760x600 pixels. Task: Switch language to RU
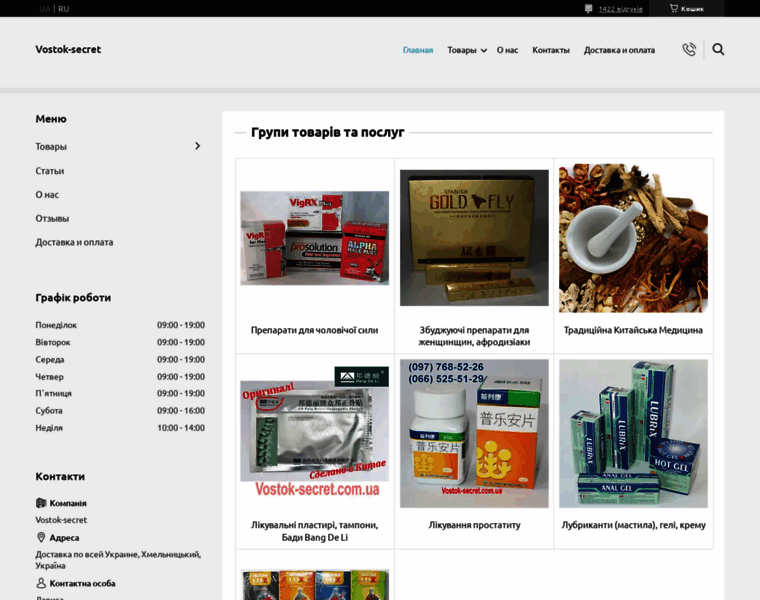63,9
